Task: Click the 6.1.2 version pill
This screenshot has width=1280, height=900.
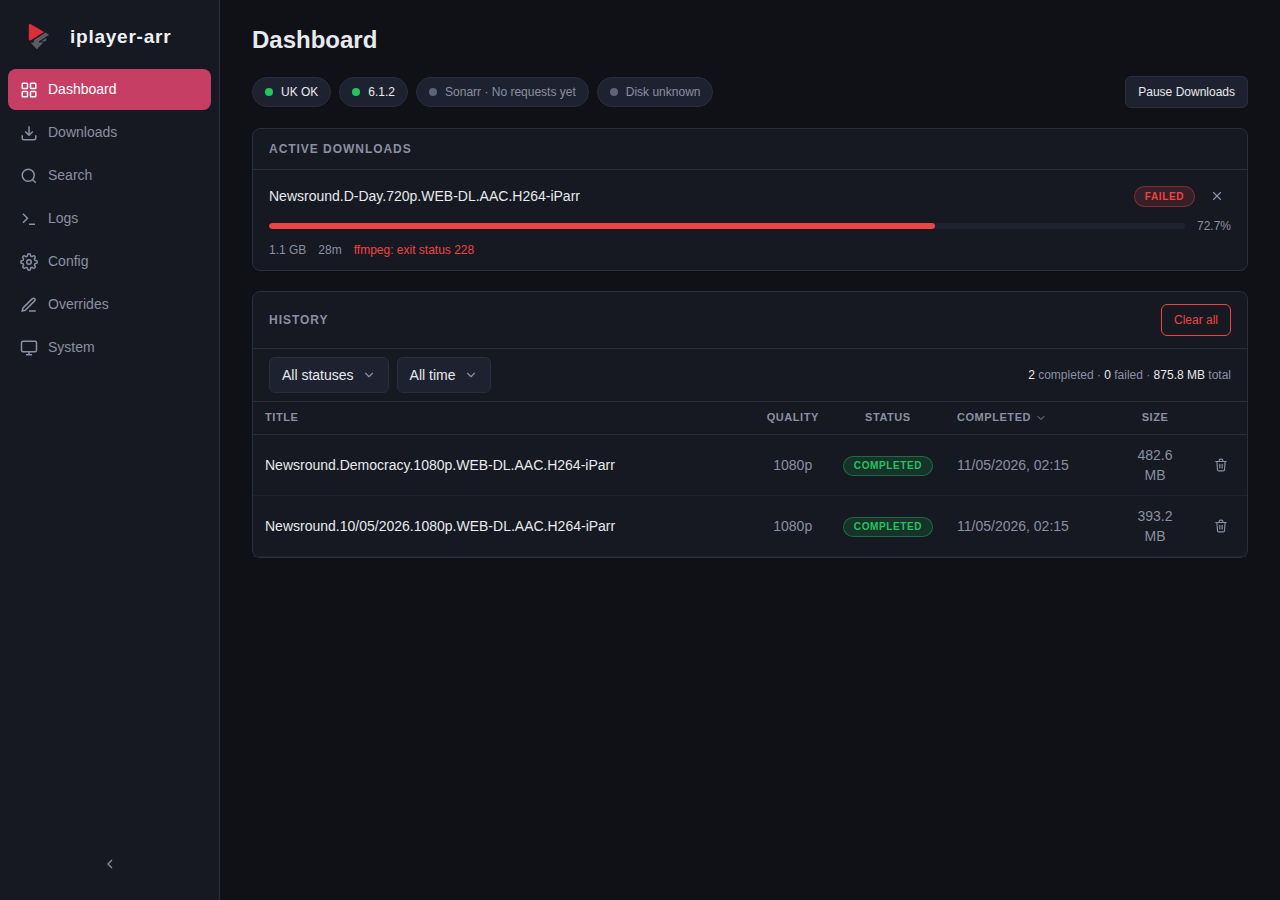Action: [x=373, y=92]
